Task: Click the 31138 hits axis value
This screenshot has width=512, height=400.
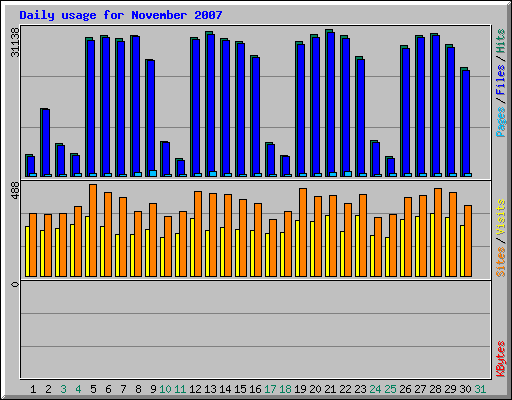Action: click(x=15, y=42)
